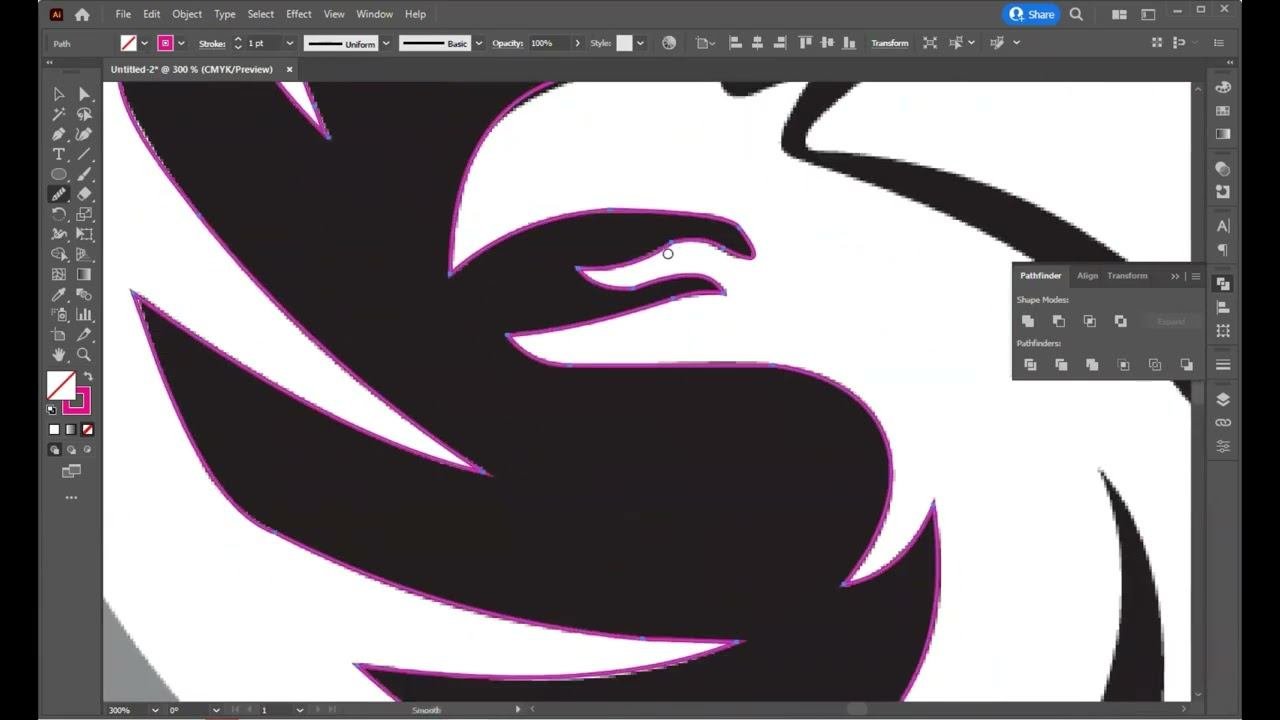This screenshot has height=720, width=1280.
Task: Open the File menu
Action: [123, 14]
